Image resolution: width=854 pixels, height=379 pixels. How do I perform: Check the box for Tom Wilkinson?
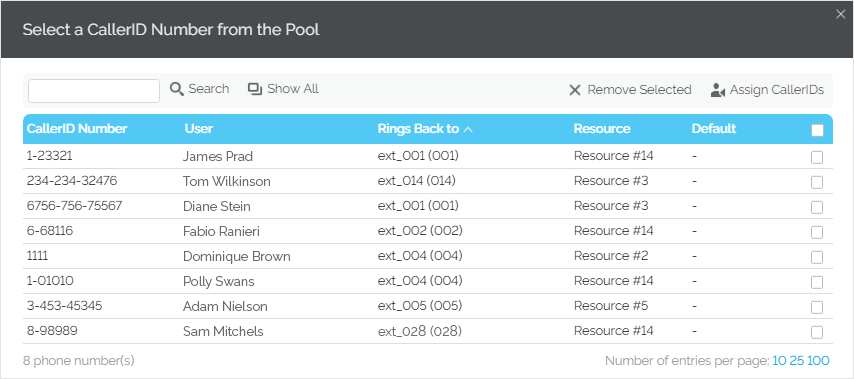click(x=817, y=182)
